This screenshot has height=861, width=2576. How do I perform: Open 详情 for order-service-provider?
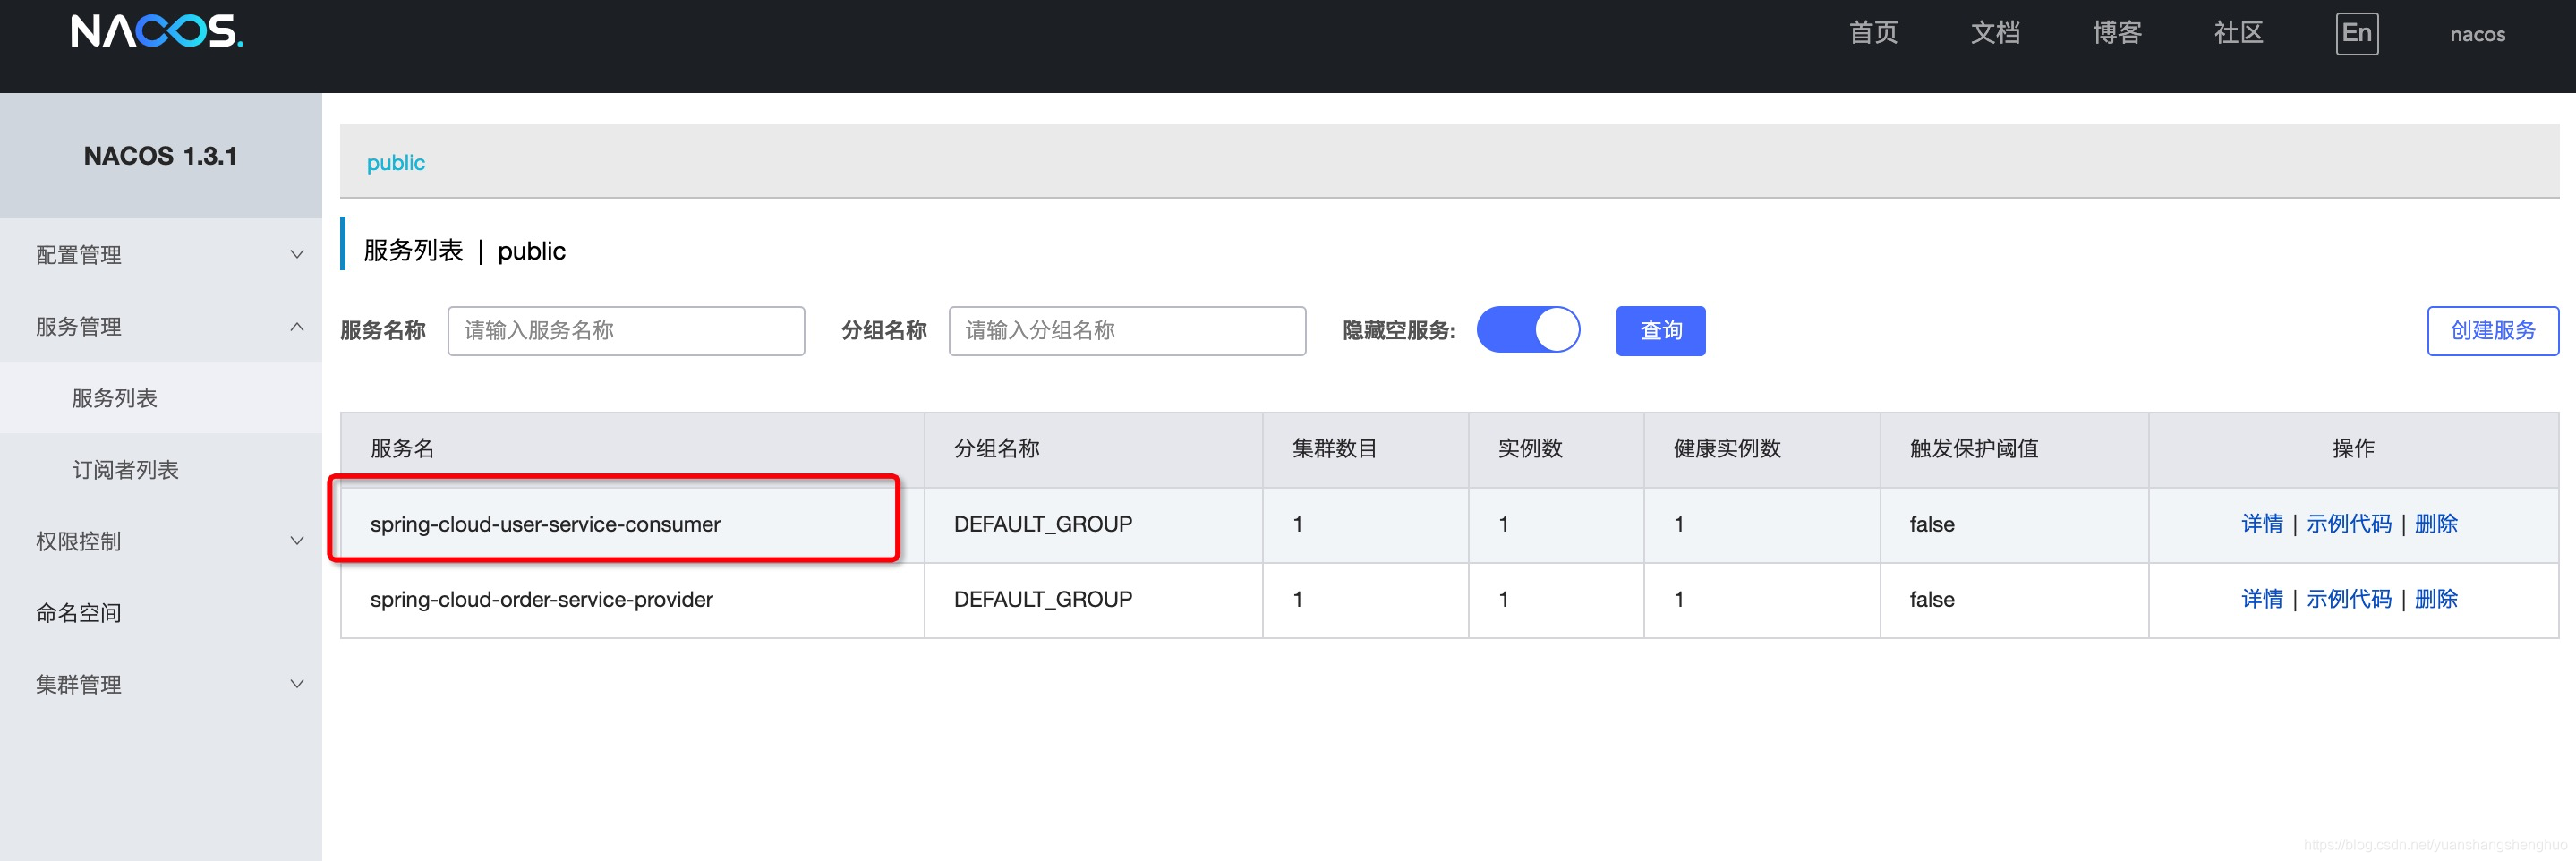[x=2261, y=599]
